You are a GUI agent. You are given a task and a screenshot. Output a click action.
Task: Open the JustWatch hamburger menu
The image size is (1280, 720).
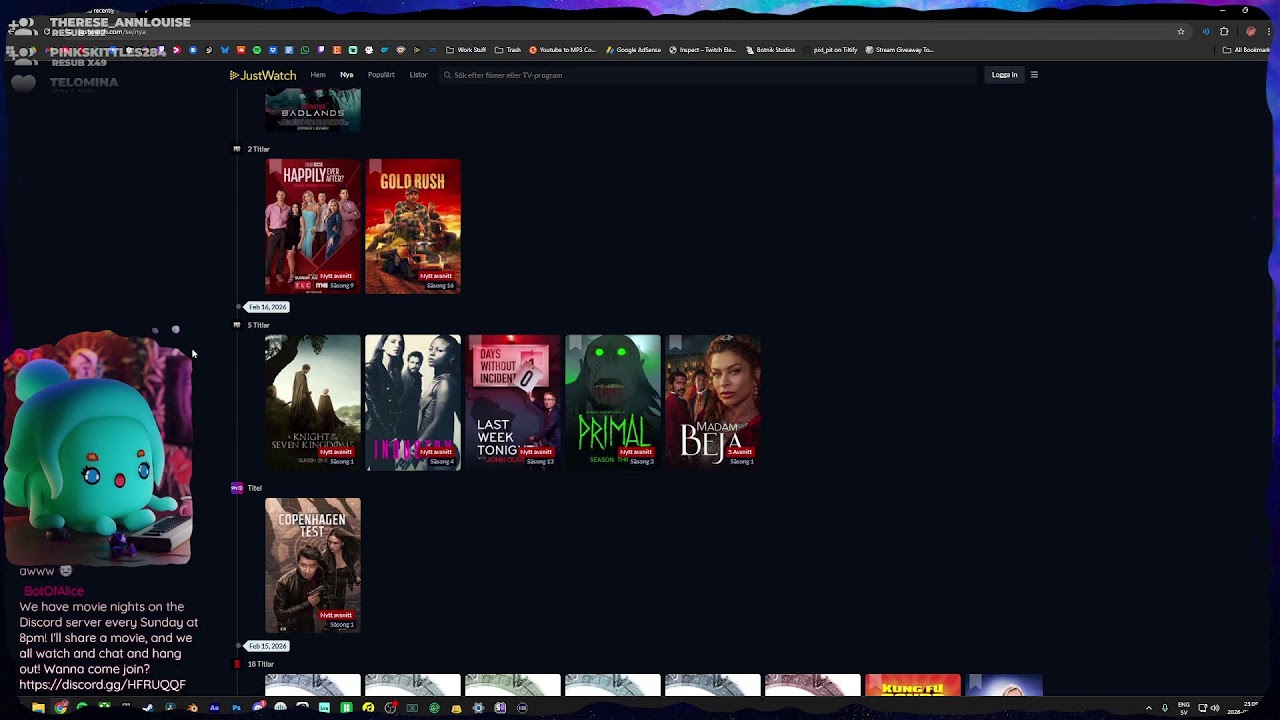1034,75
